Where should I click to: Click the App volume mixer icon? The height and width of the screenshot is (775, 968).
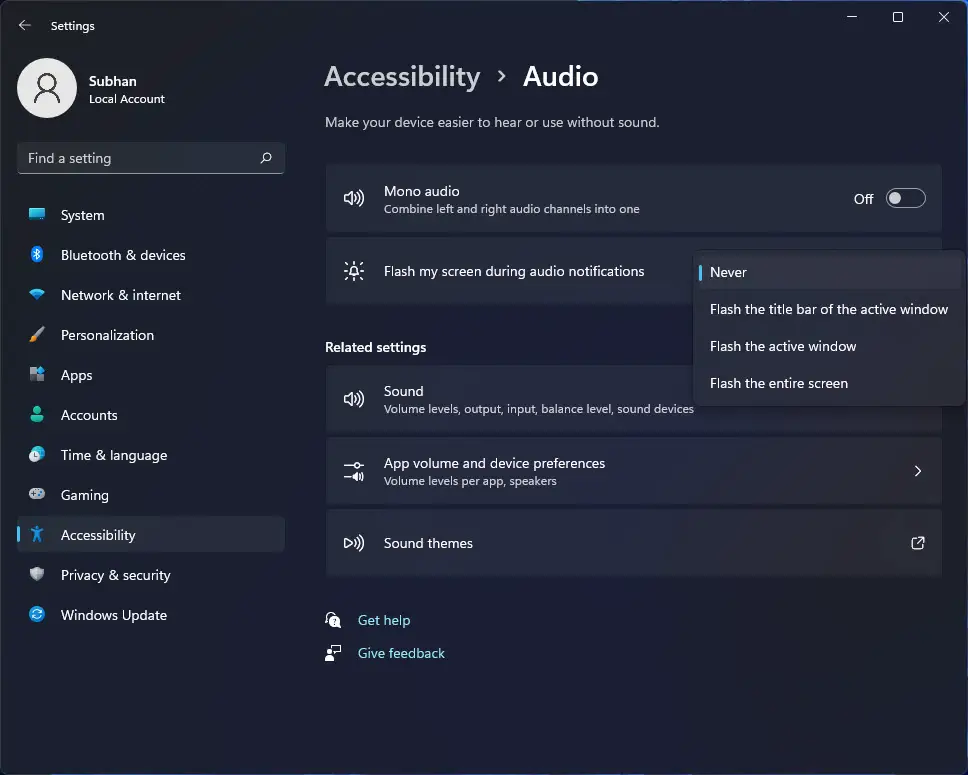pos(354,471)
